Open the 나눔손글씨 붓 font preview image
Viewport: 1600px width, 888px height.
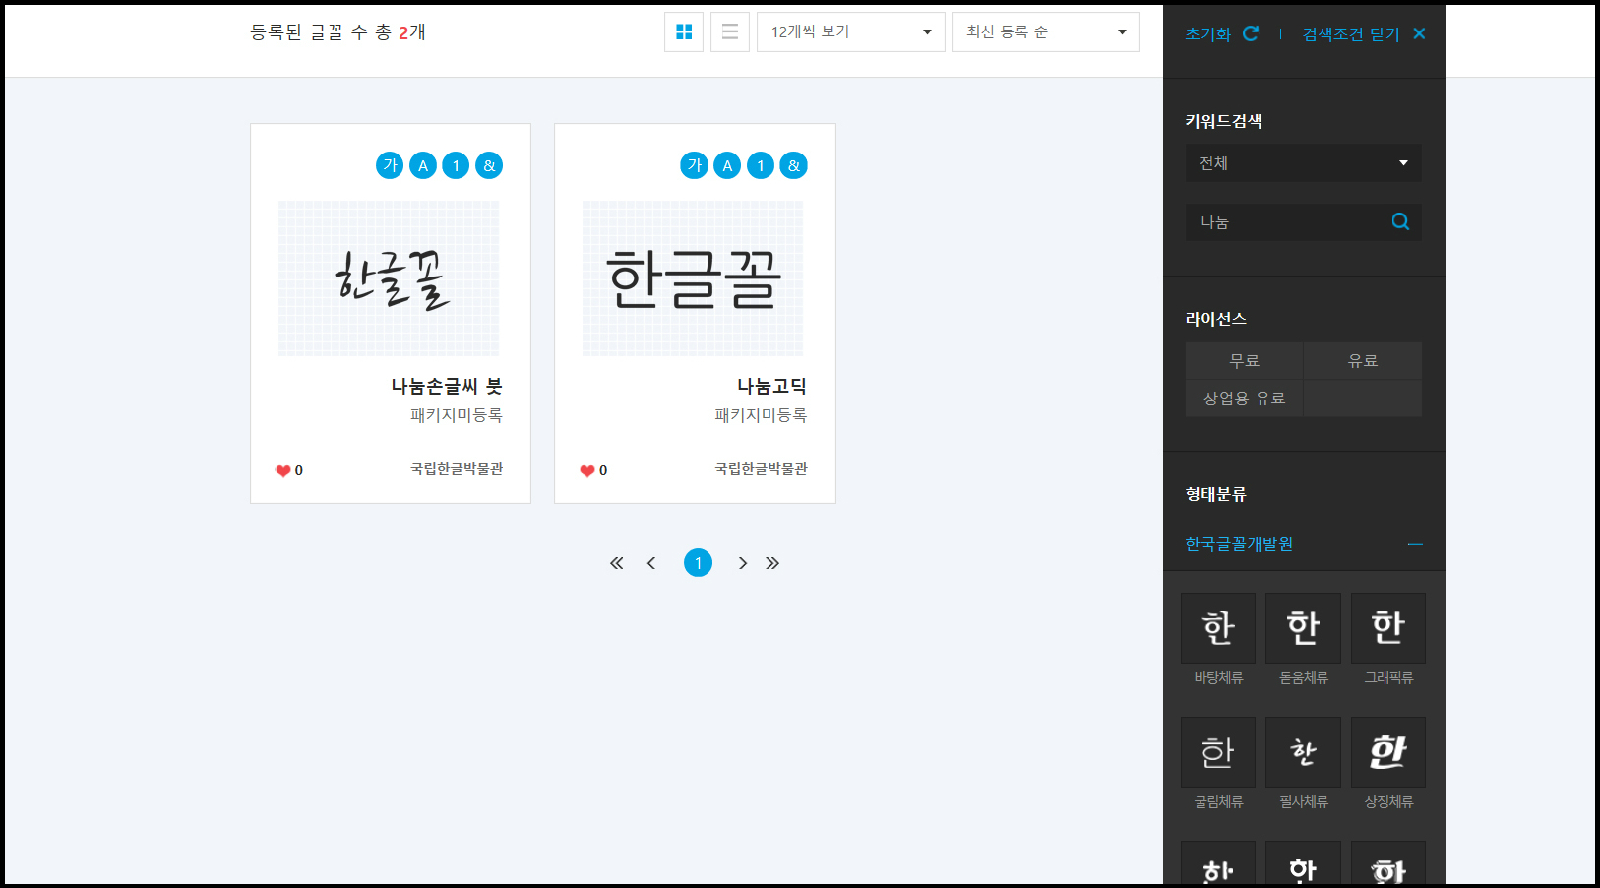pos(389,278)
